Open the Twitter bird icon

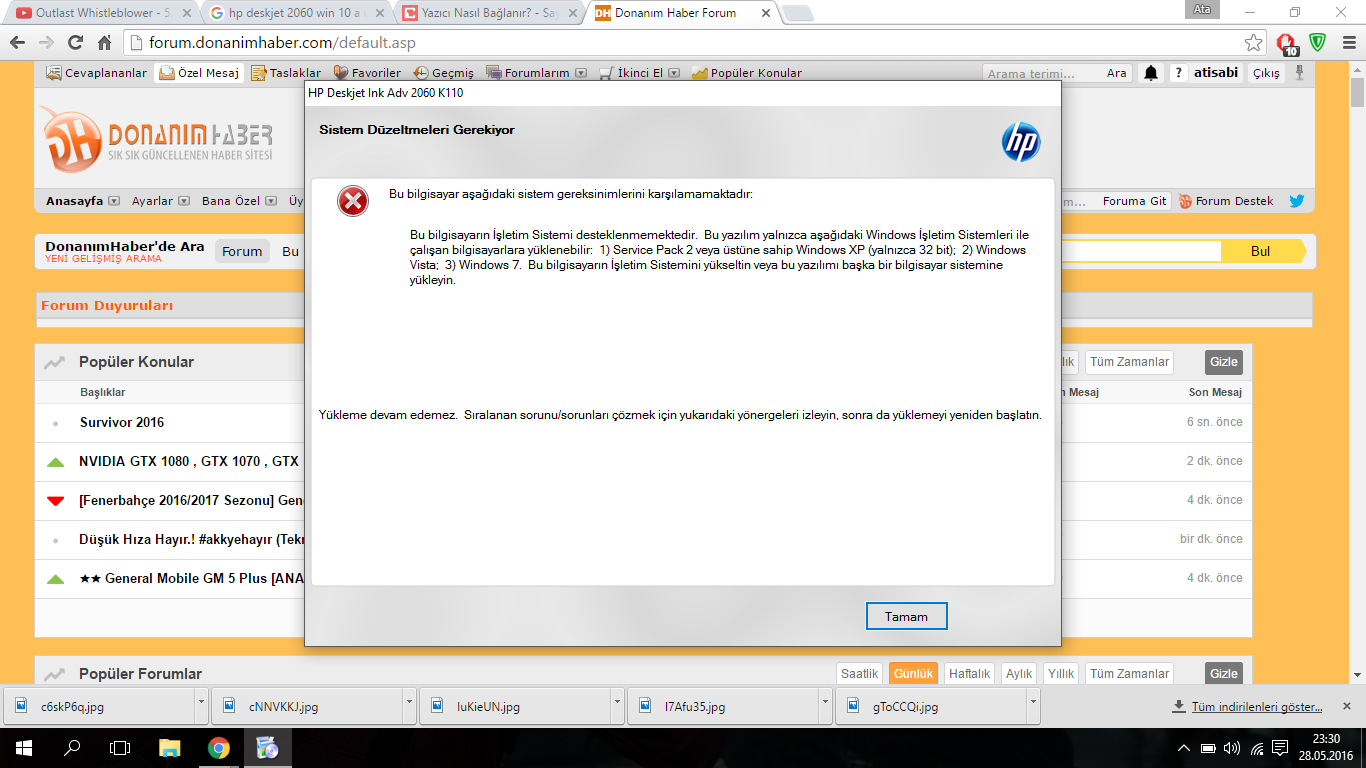click(1297, 201)
